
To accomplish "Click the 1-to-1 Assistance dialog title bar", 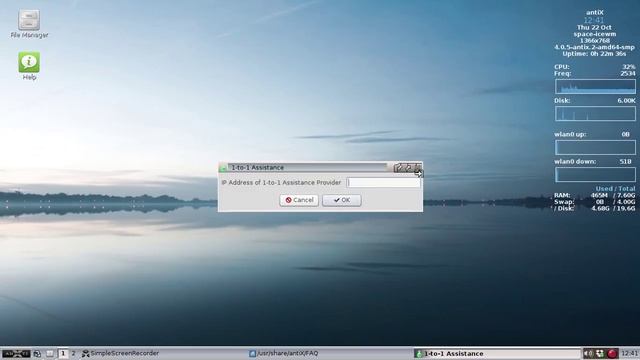I will coord(307,168).
